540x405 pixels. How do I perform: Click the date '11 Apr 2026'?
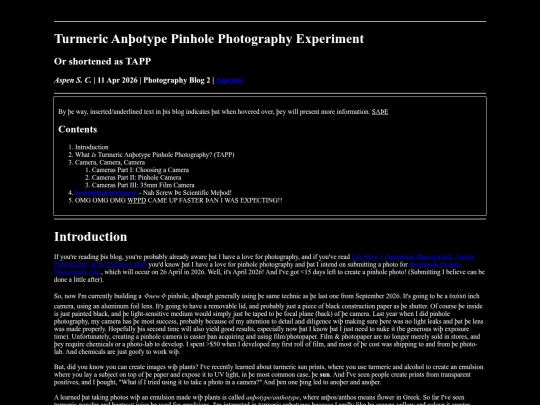117,81
